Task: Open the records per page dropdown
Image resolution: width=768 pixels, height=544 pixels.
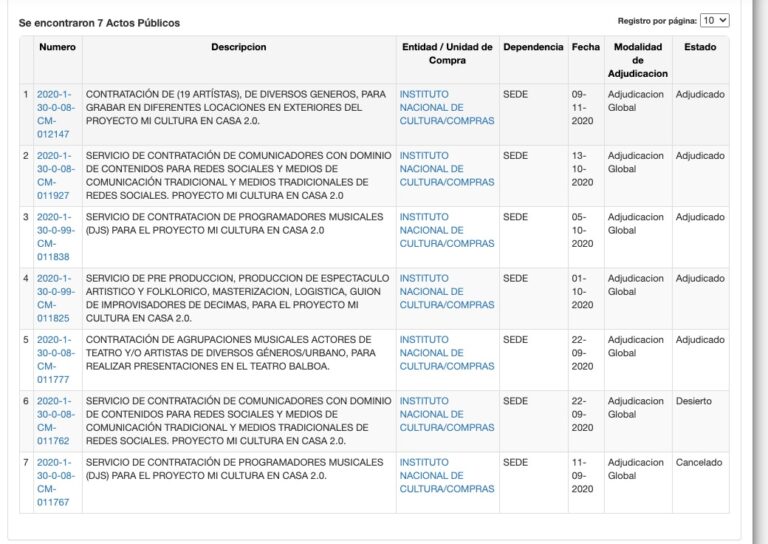Action: pyautogui.click(x=714, y=21)
